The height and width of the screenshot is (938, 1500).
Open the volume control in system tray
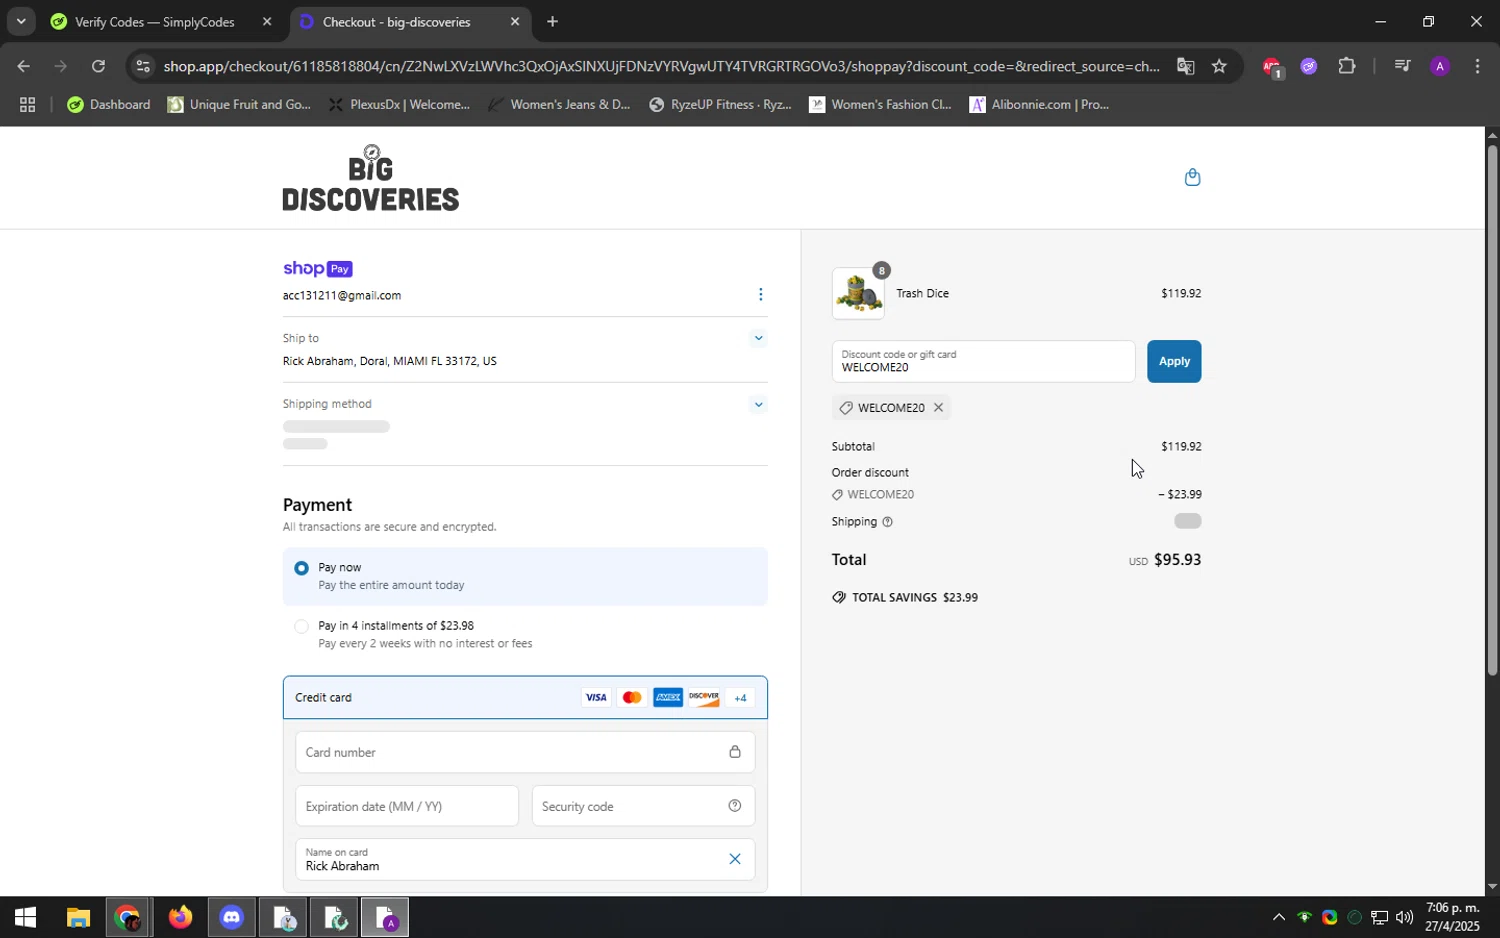pos(1404,917)
